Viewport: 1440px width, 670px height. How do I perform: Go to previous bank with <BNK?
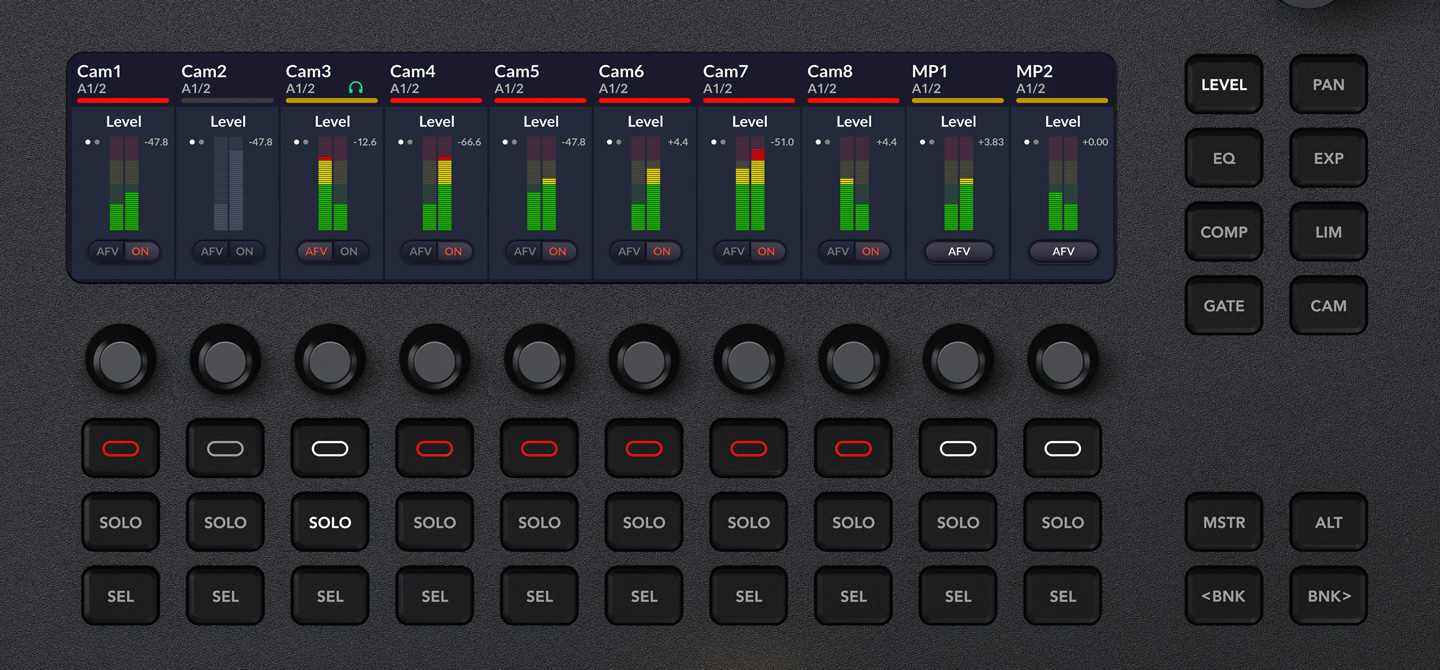[1223, 596]
